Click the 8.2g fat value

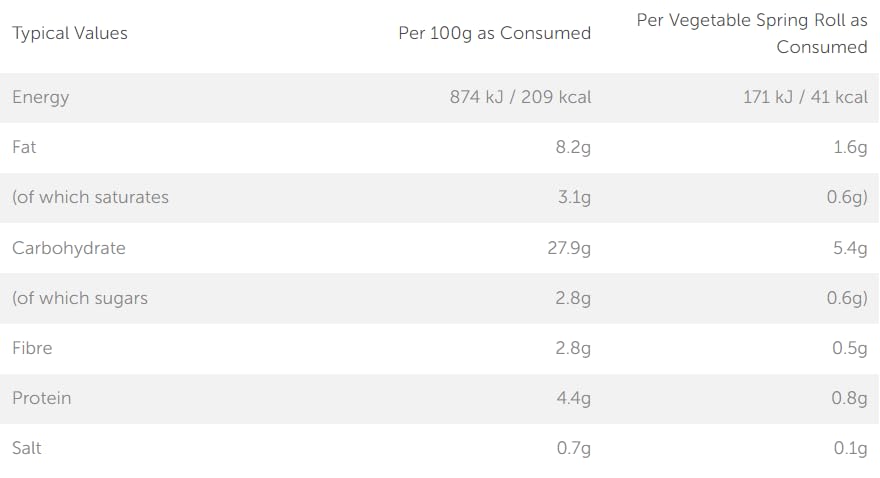[x=573, y=147]
